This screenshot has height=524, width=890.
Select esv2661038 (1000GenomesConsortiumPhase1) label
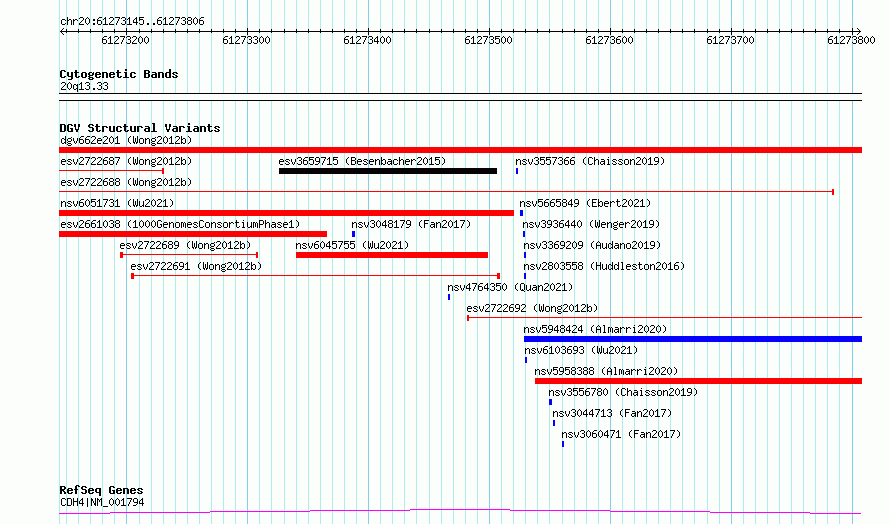[180, 224]
